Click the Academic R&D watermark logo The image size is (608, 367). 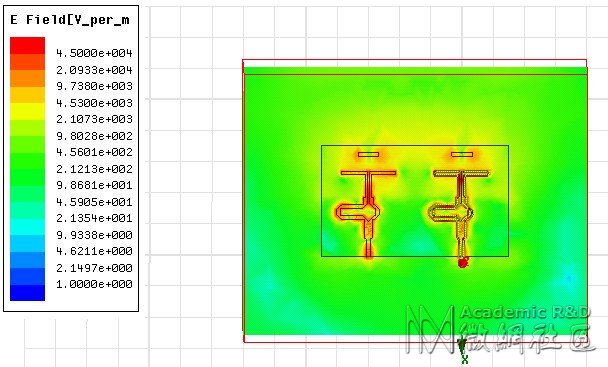coord(500,329)
